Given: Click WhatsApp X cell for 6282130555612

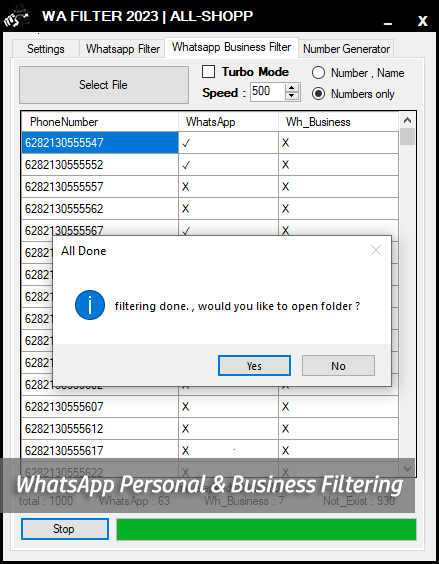Looking at the screenshot, I should pos(228,429).
